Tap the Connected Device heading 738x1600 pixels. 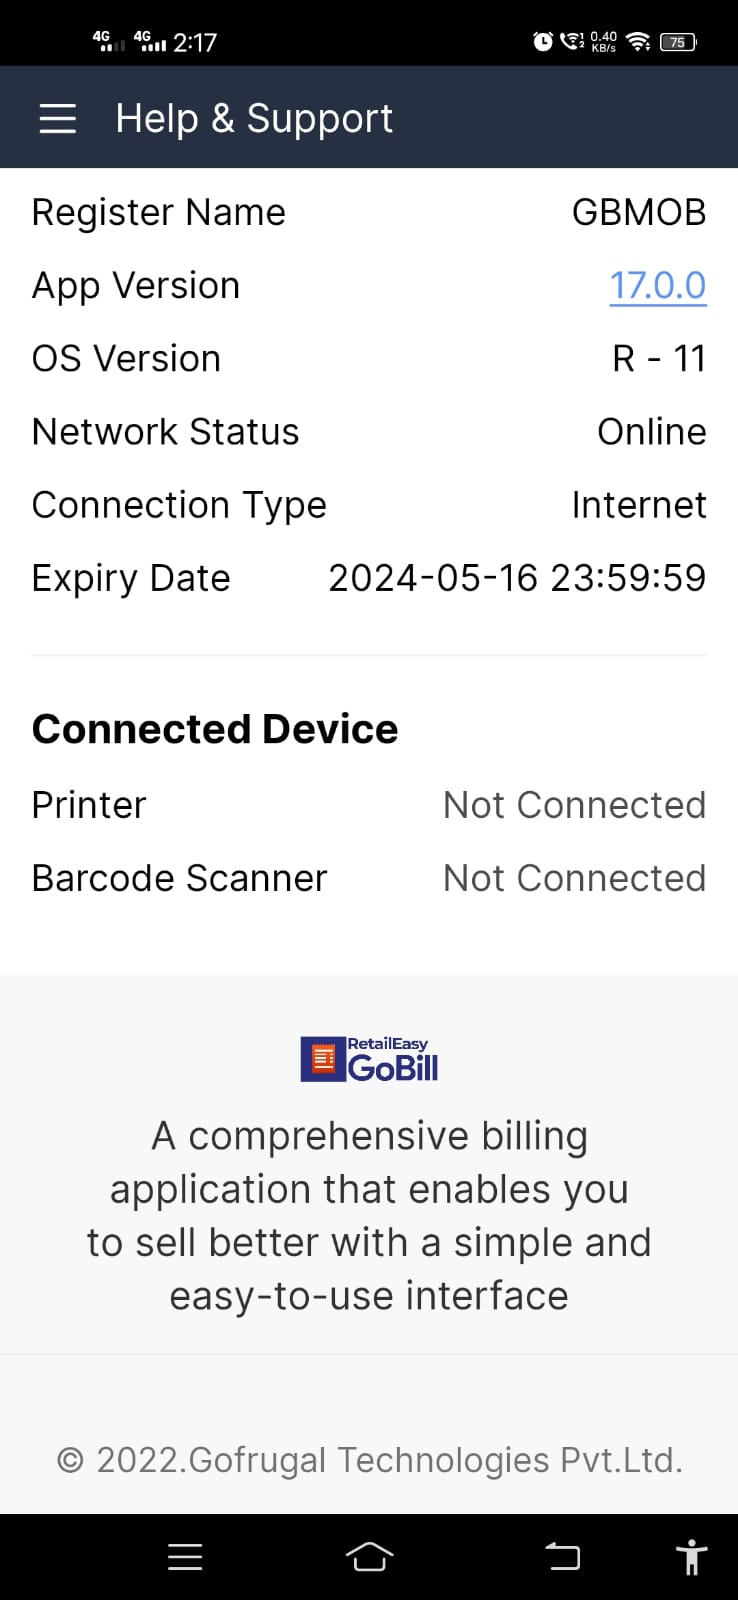(215, 729)
